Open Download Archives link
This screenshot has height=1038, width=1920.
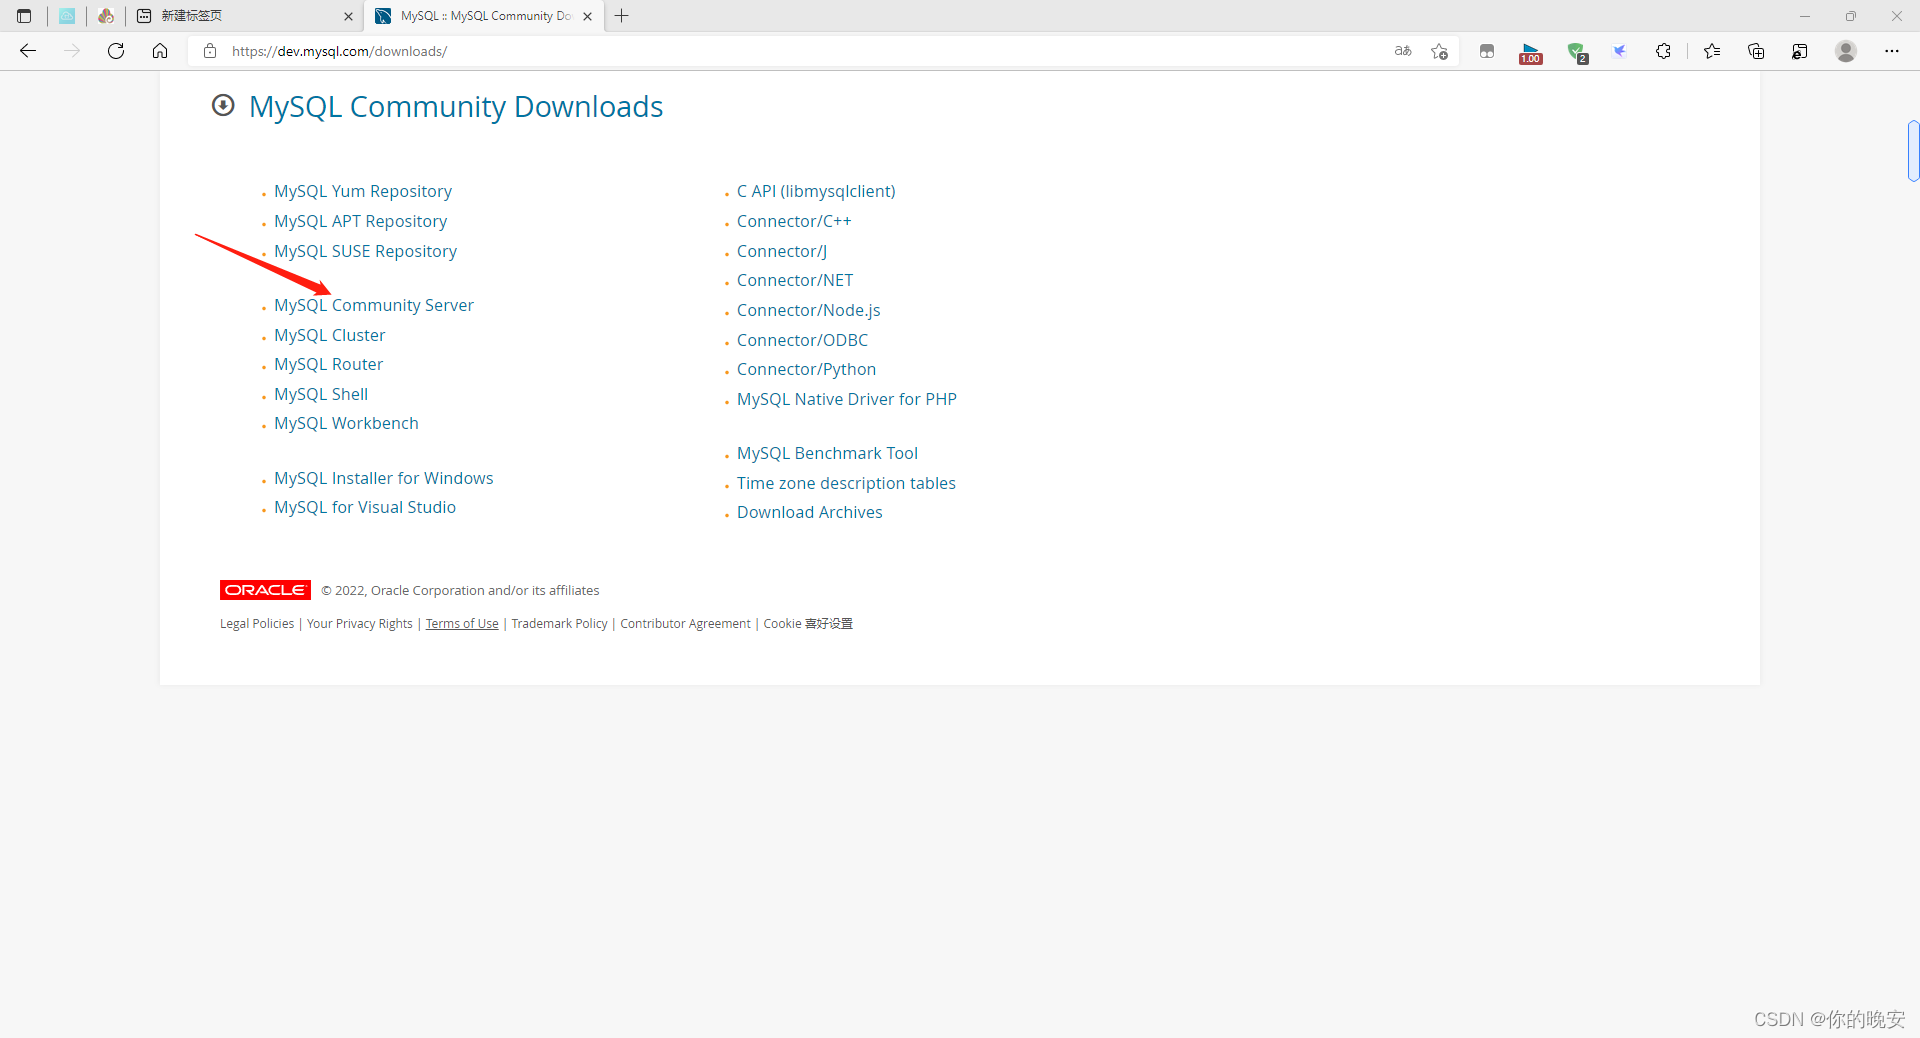point(809,512)
